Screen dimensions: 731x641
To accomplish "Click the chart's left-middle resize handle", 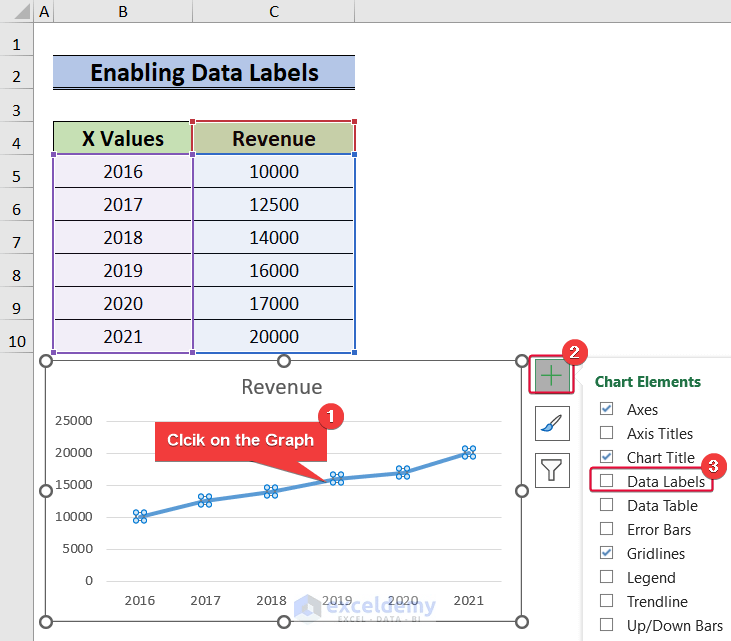I will pyautogui.click(x=46, y=491).
